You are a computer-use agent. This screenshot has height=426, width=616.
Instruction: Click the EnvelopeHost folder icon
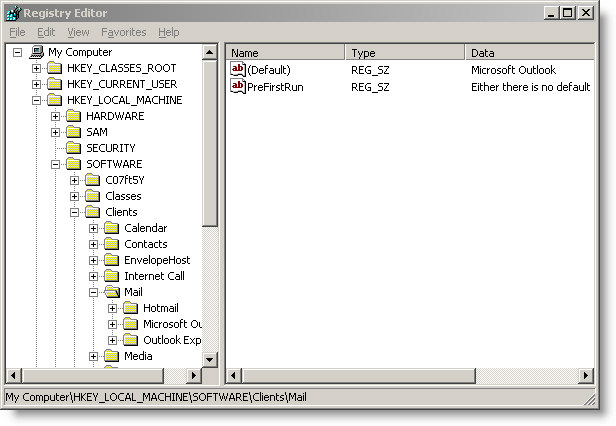112,260
